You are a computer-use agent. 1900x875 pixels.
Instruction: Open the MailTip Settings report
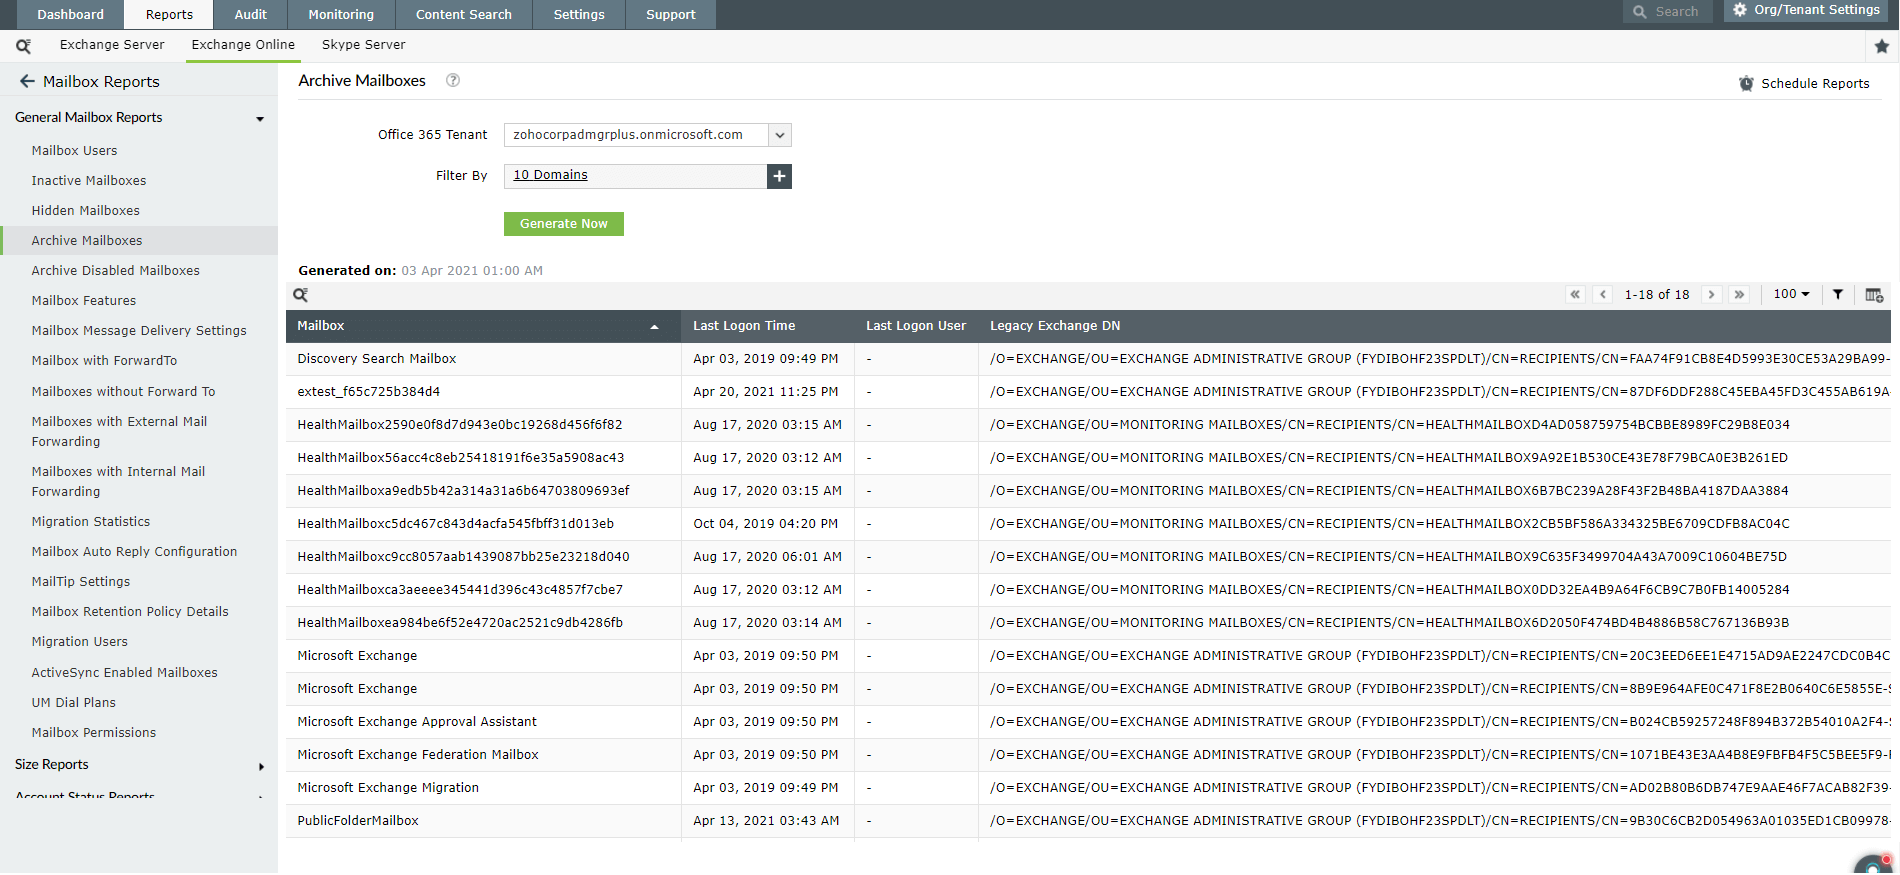coord(81,582)
